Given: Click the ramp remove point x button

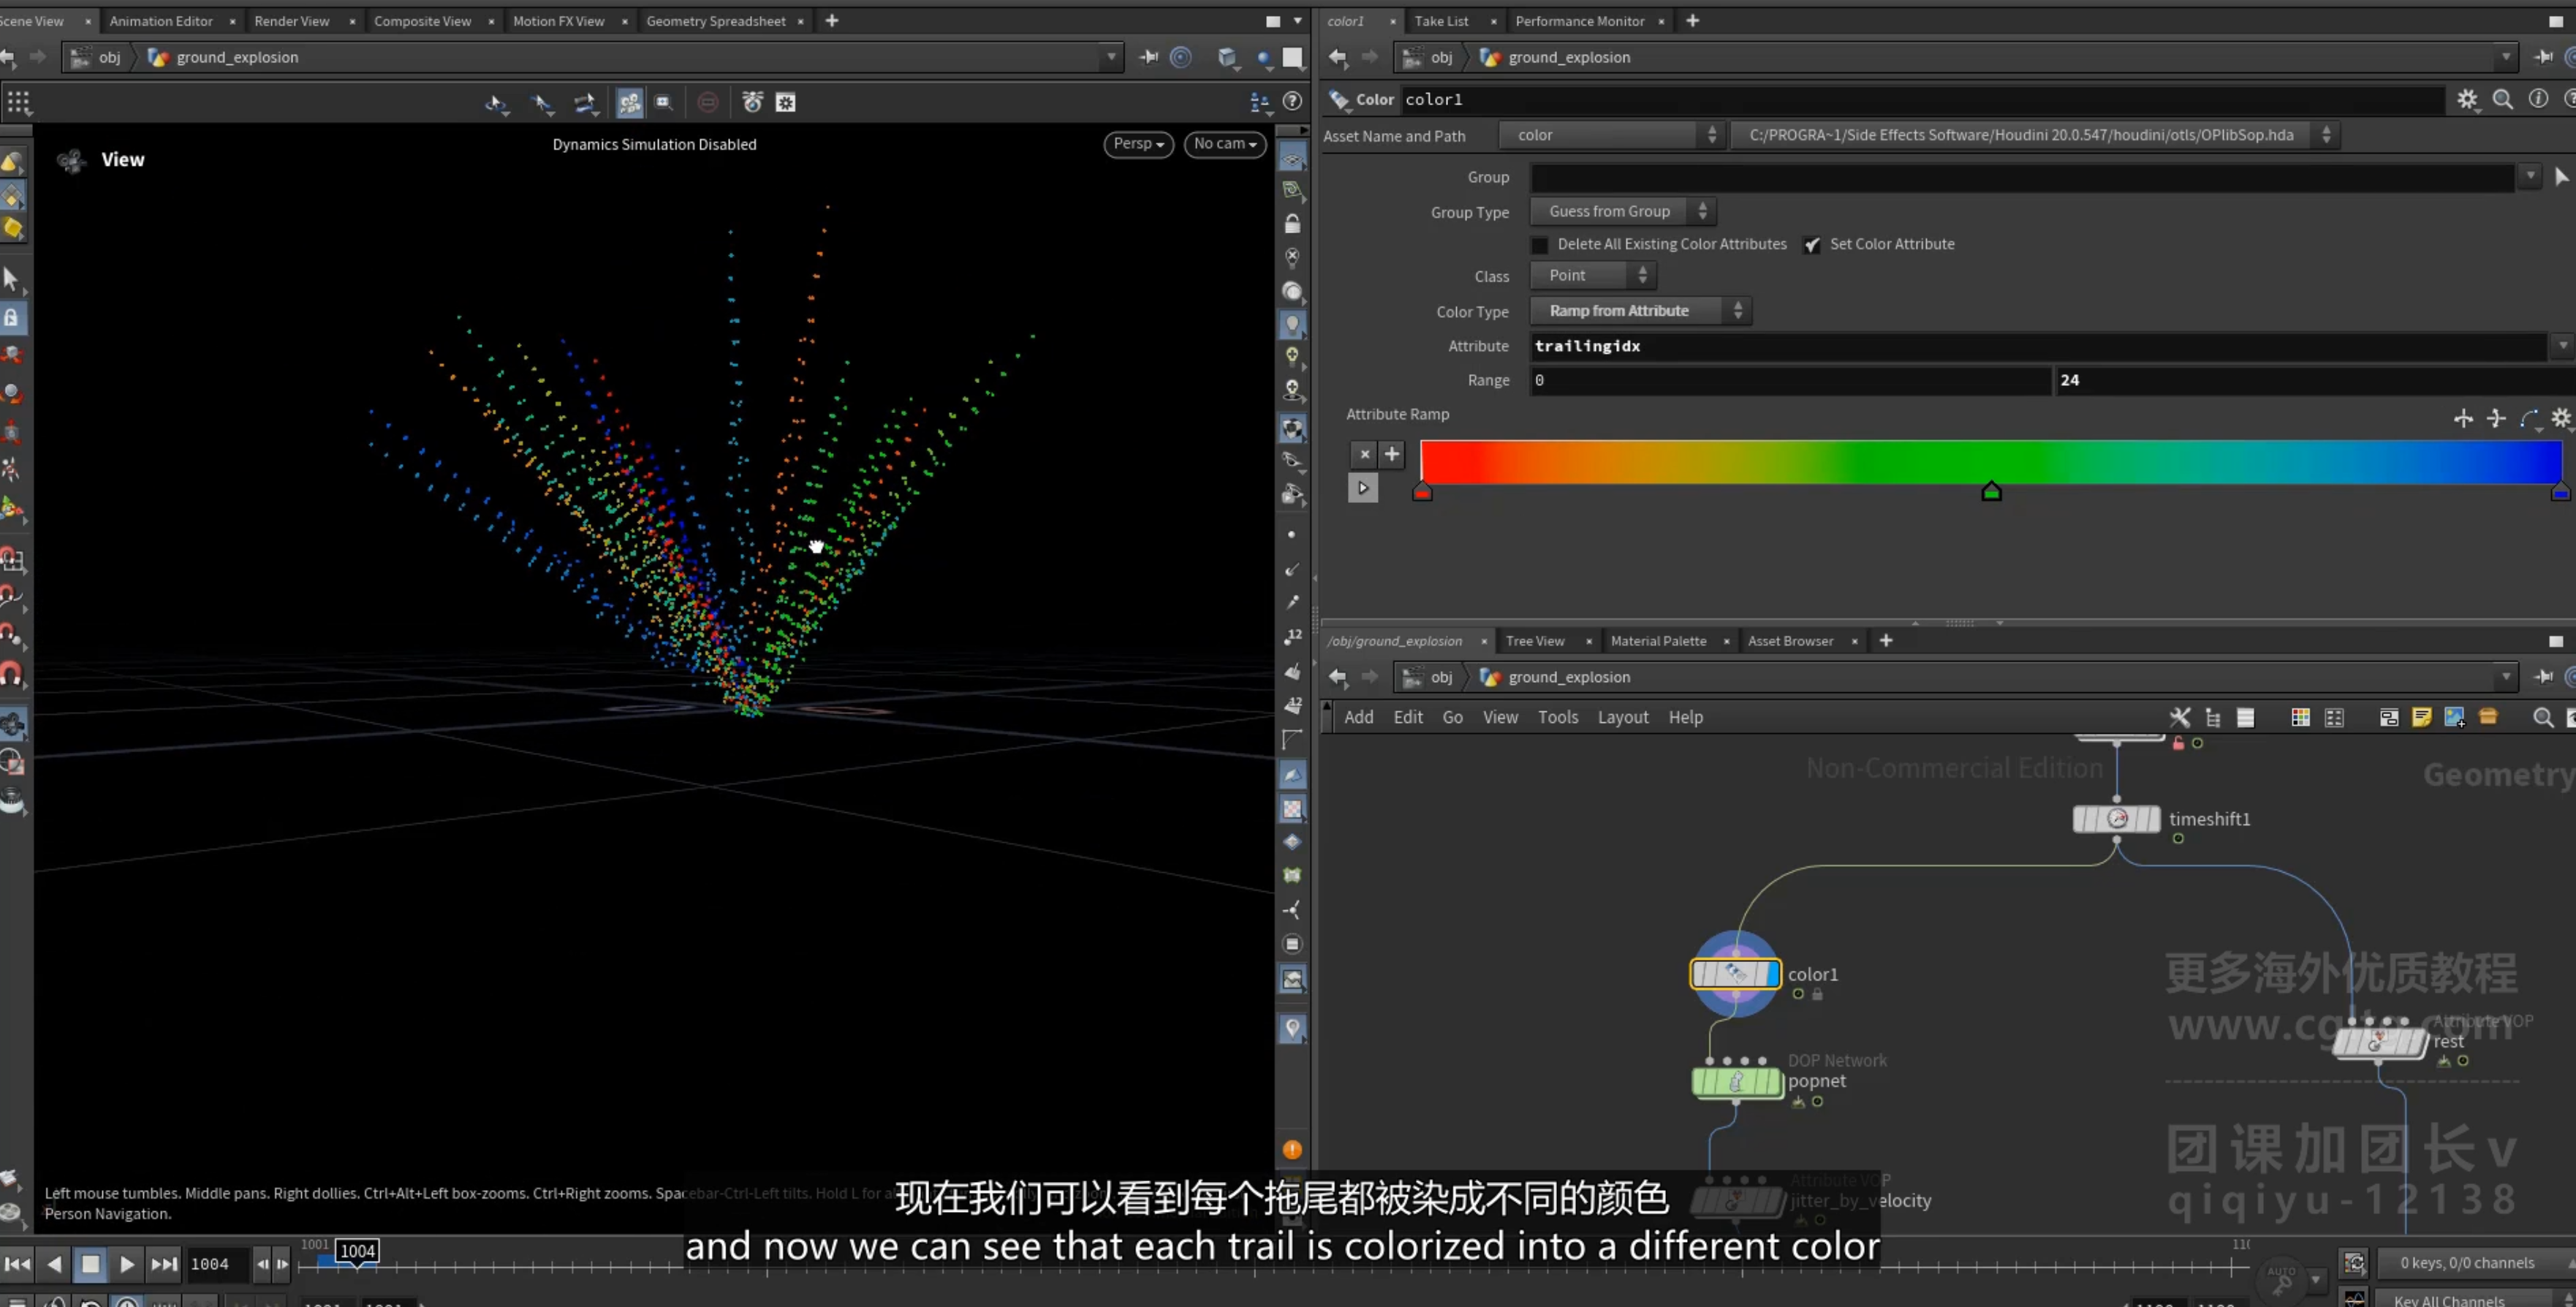Looking at the screenshot, I should click(x=1364, y=454).
